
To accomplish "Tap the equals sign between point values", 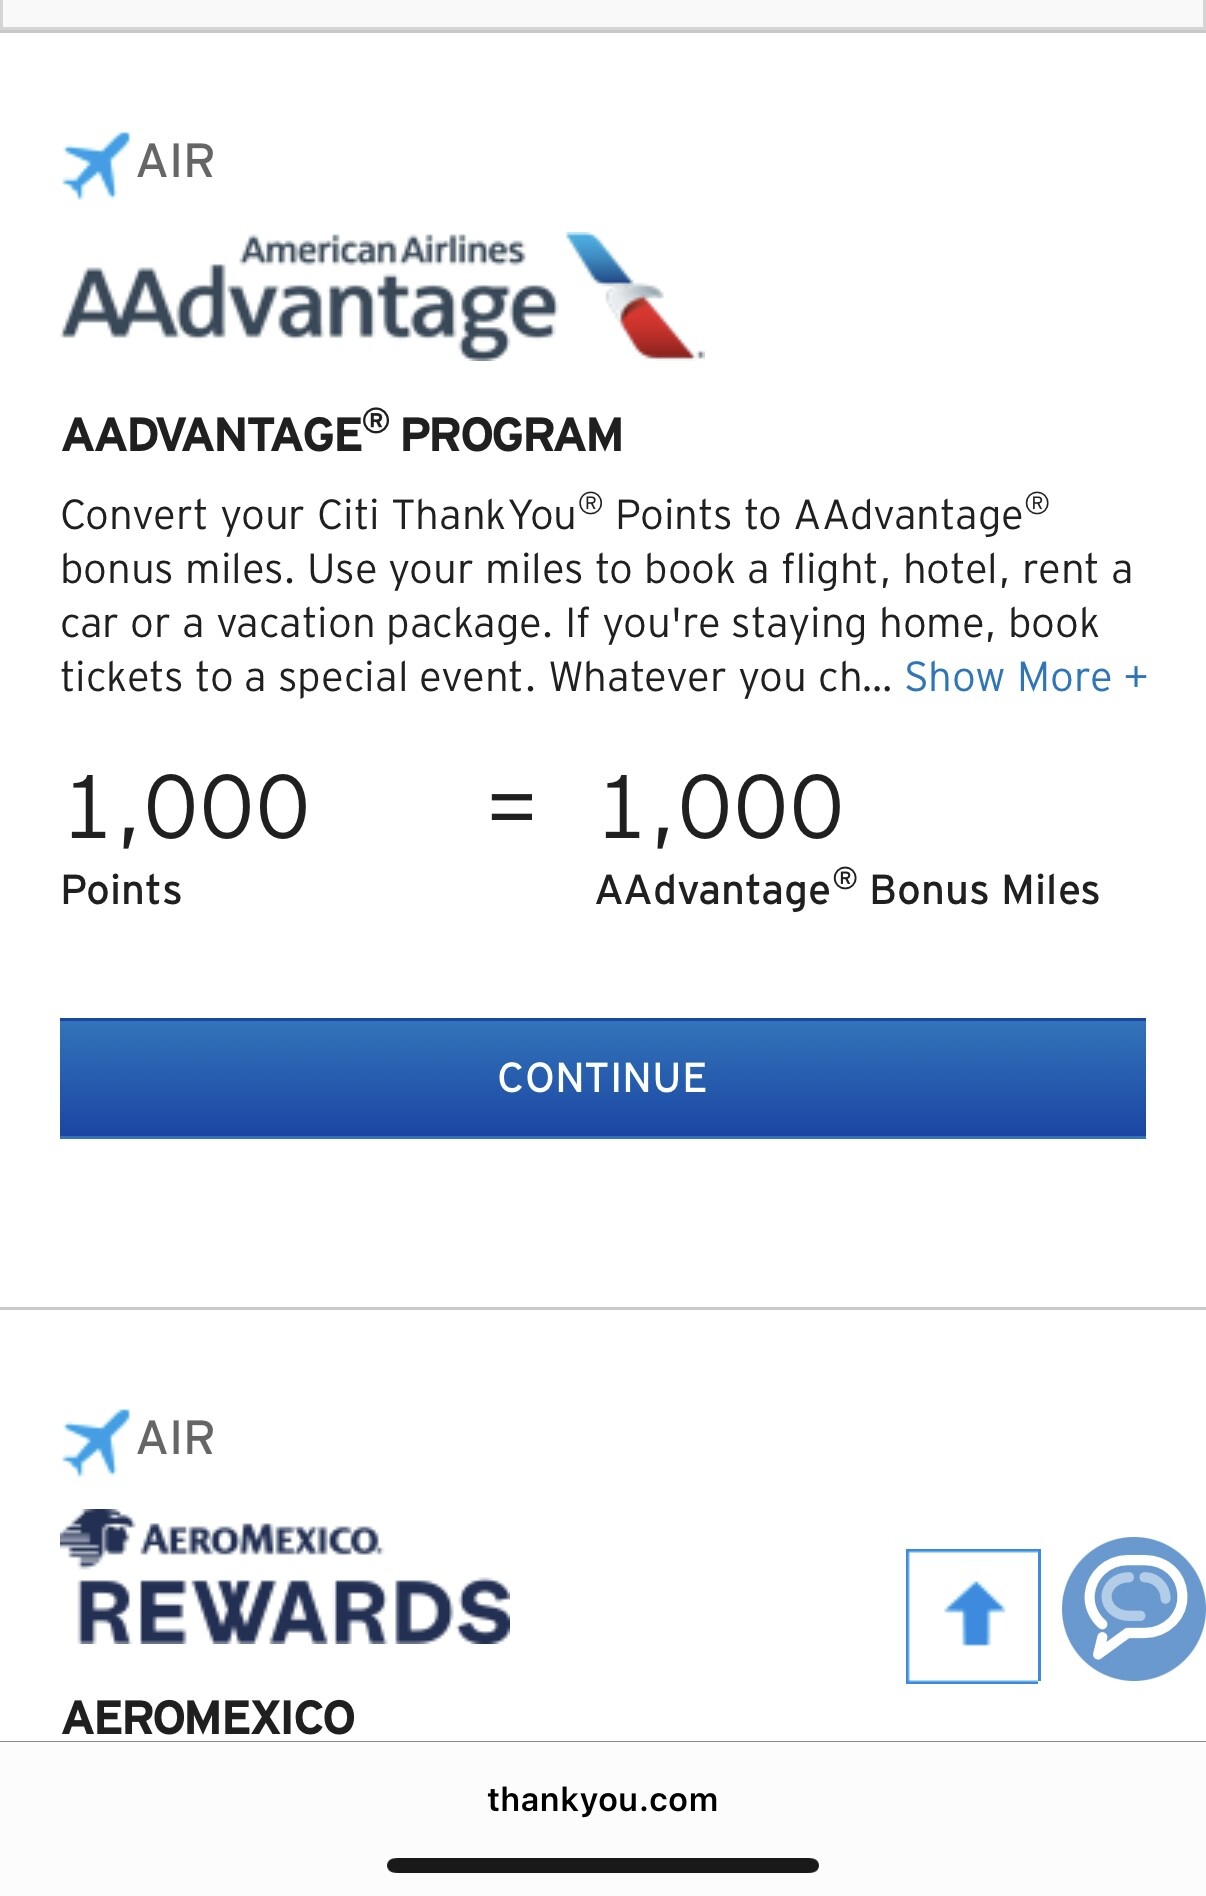I will tap(511, 808).
